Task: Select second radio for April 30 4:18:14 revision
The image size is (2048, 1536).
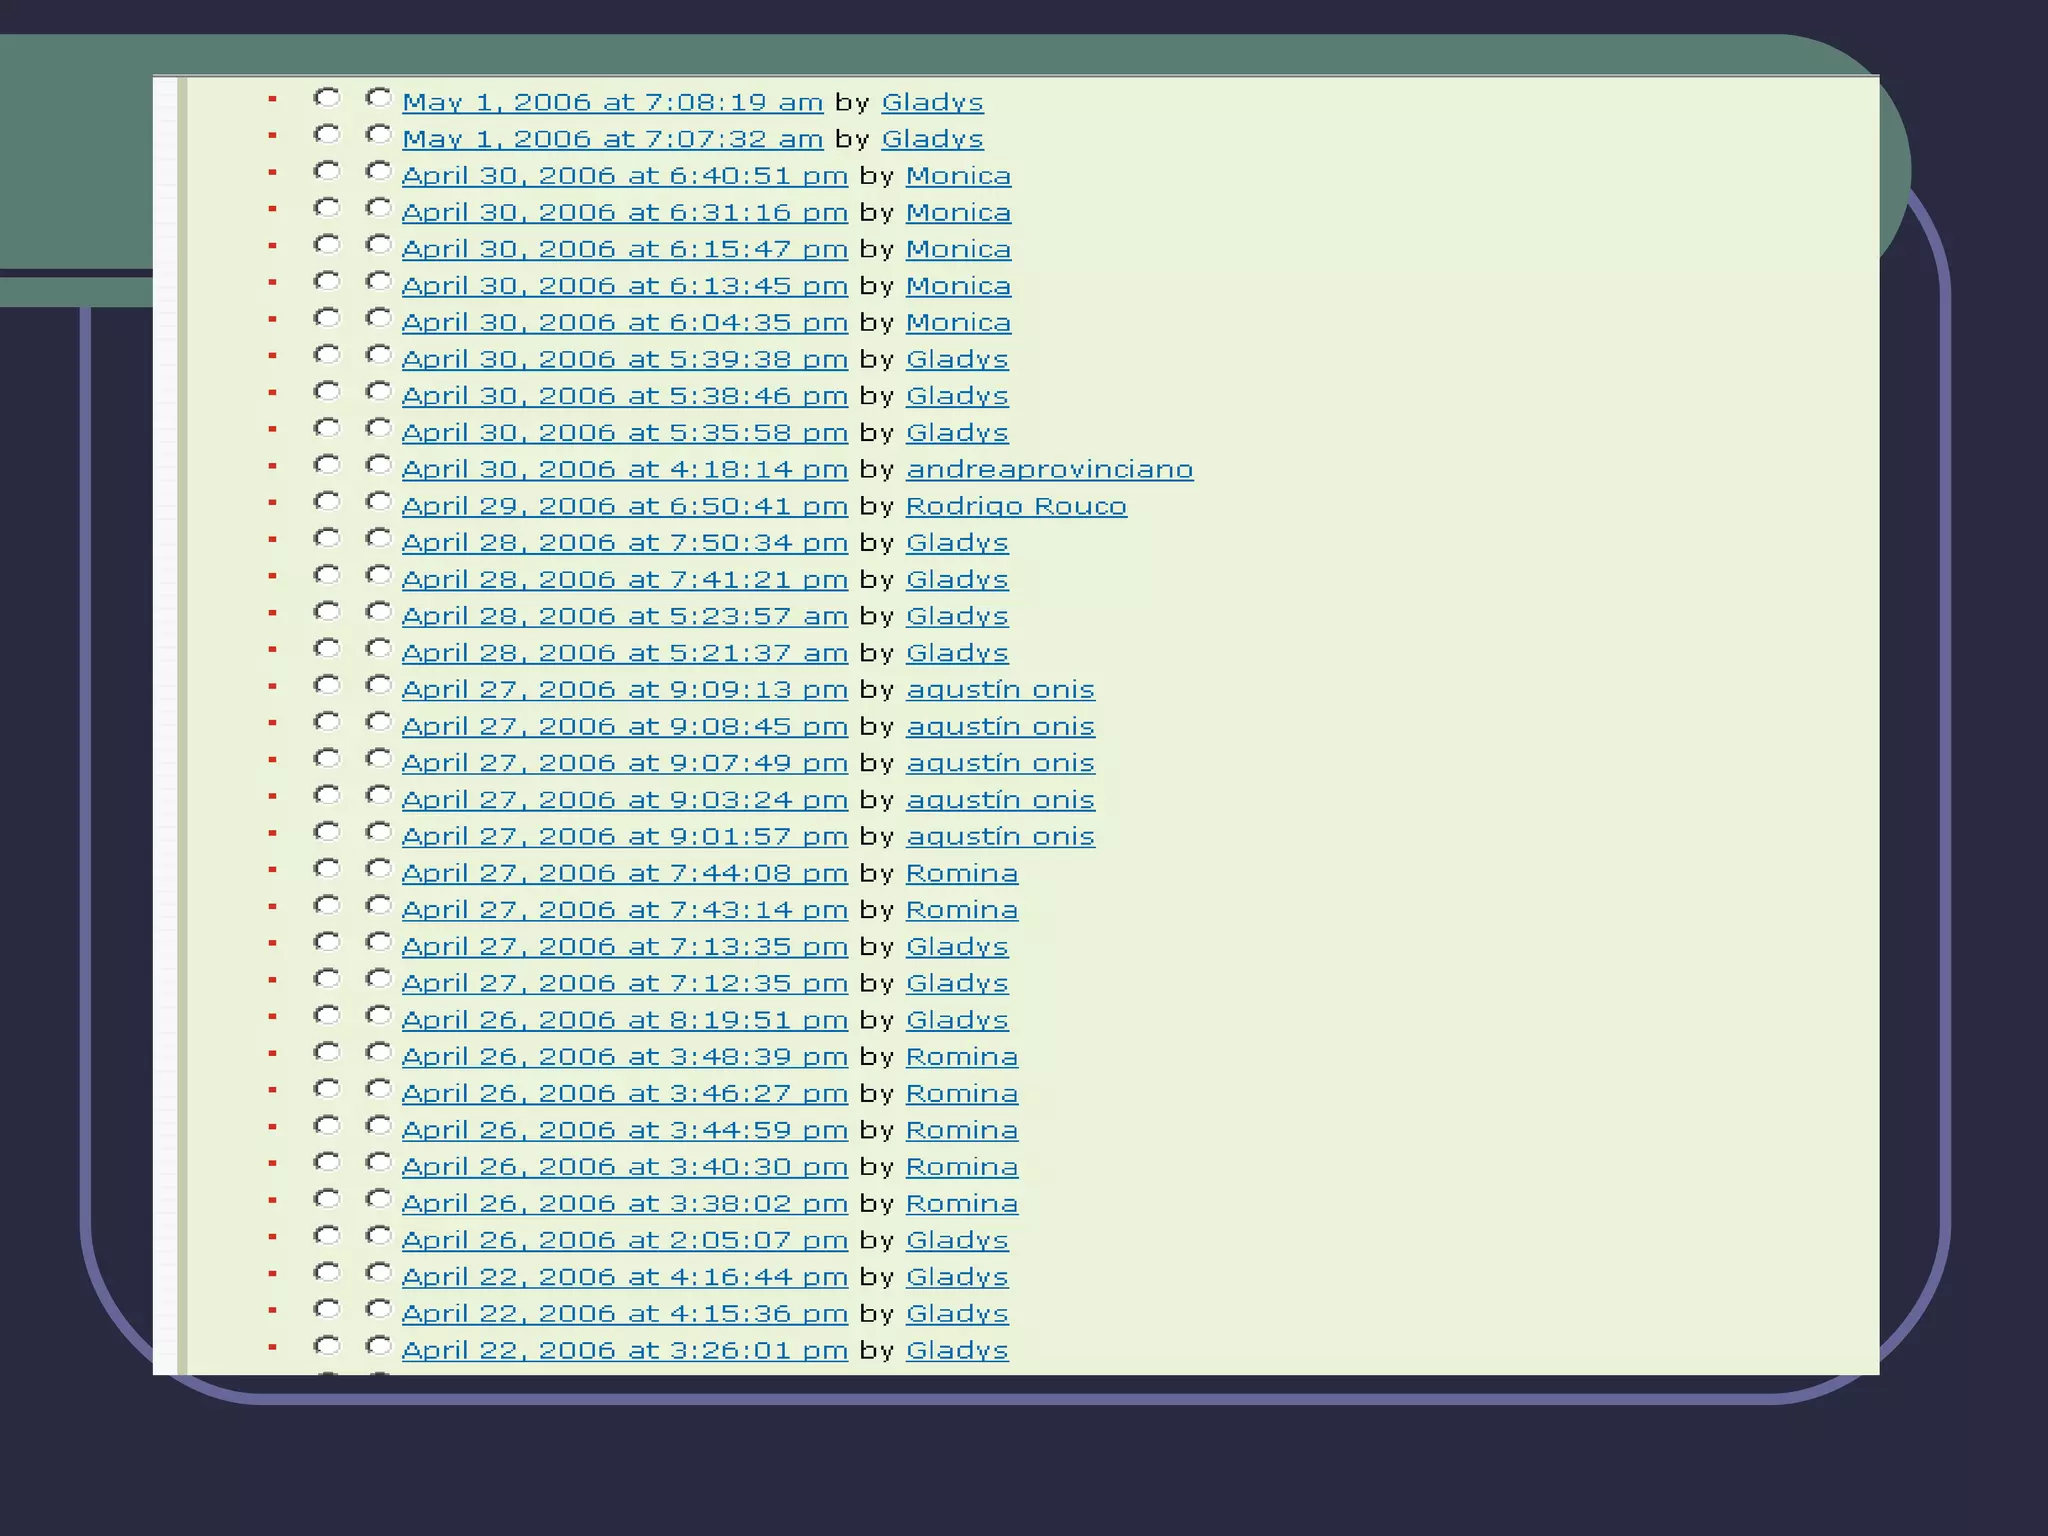Action: (x=378, y=465)
